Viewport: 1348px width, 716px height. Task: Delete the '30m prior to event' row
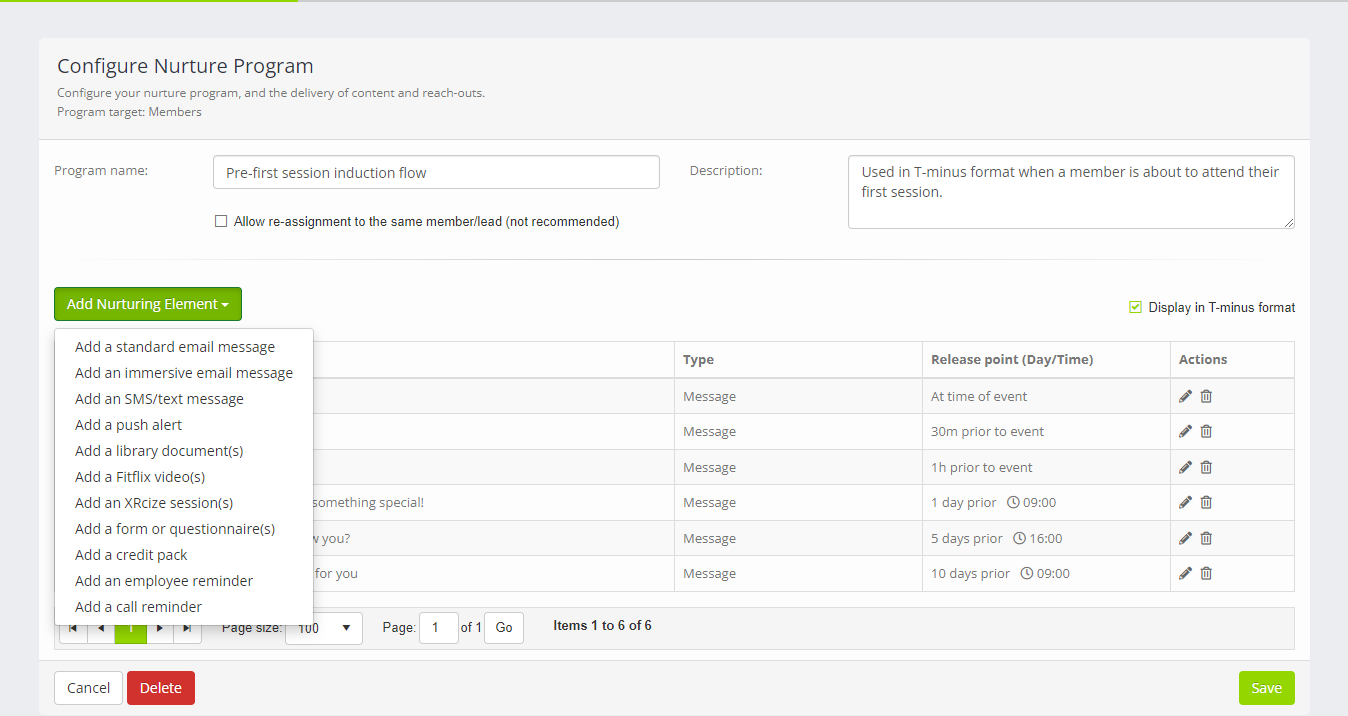1206,431
